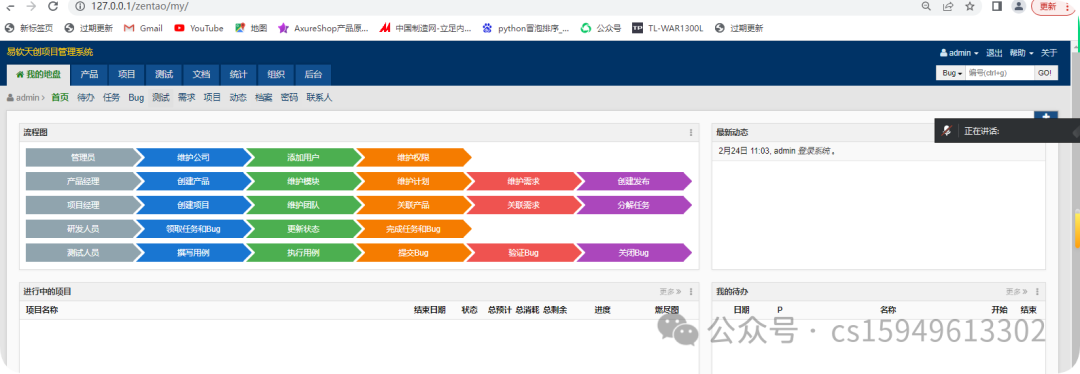The height and width of the screenshot is (374, 1080).
Task: Click the 关于 about link
Action: (1049, 53)
